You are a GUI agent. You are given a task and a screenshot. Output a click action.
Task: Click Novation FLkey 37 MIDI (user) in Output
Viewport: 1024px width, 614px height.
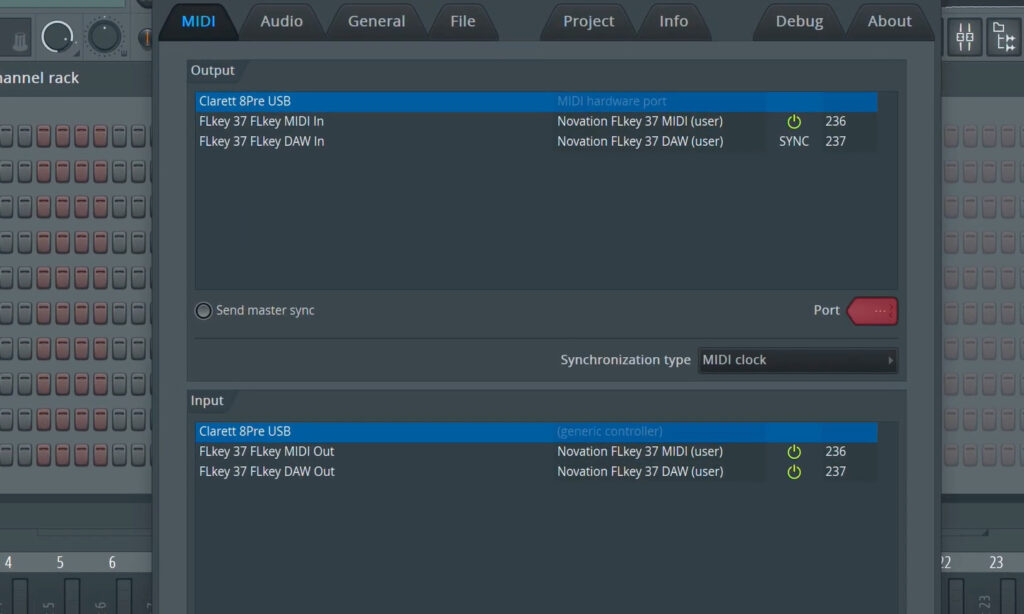640,121
